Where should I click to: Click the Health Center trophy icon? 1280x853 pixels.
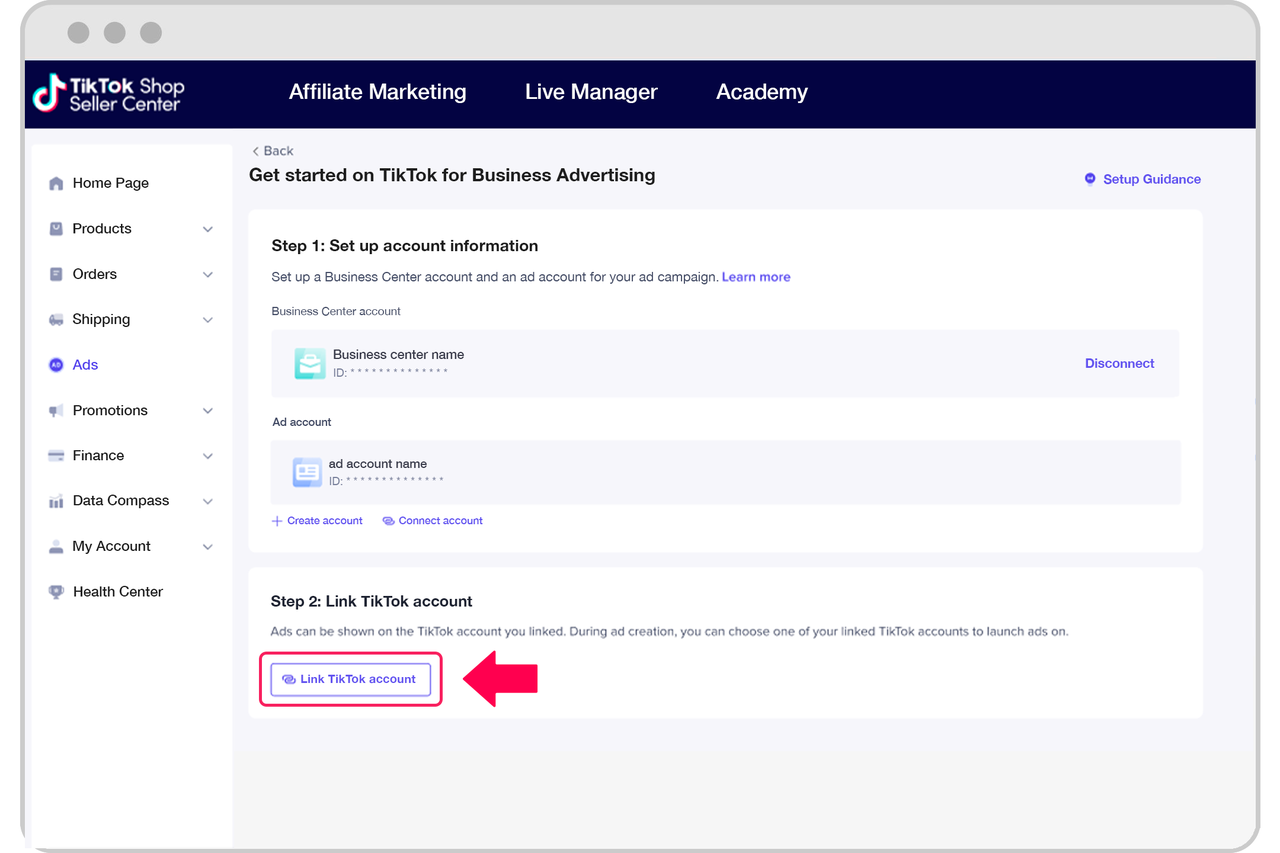(x=56, y=592)
